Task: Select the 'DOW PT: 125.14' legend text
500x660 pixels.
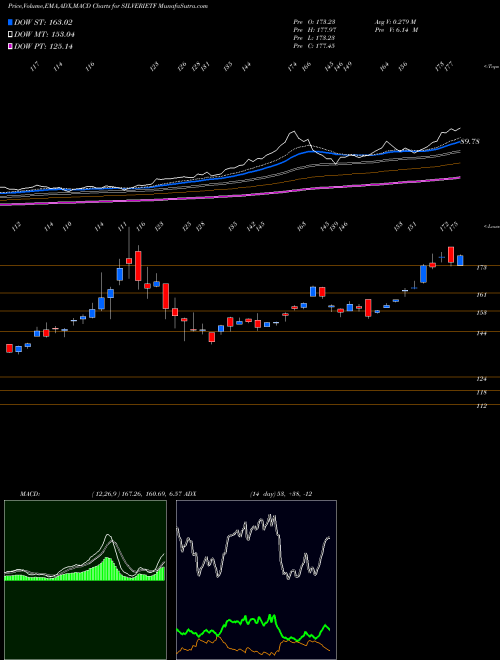Action: 43,46
